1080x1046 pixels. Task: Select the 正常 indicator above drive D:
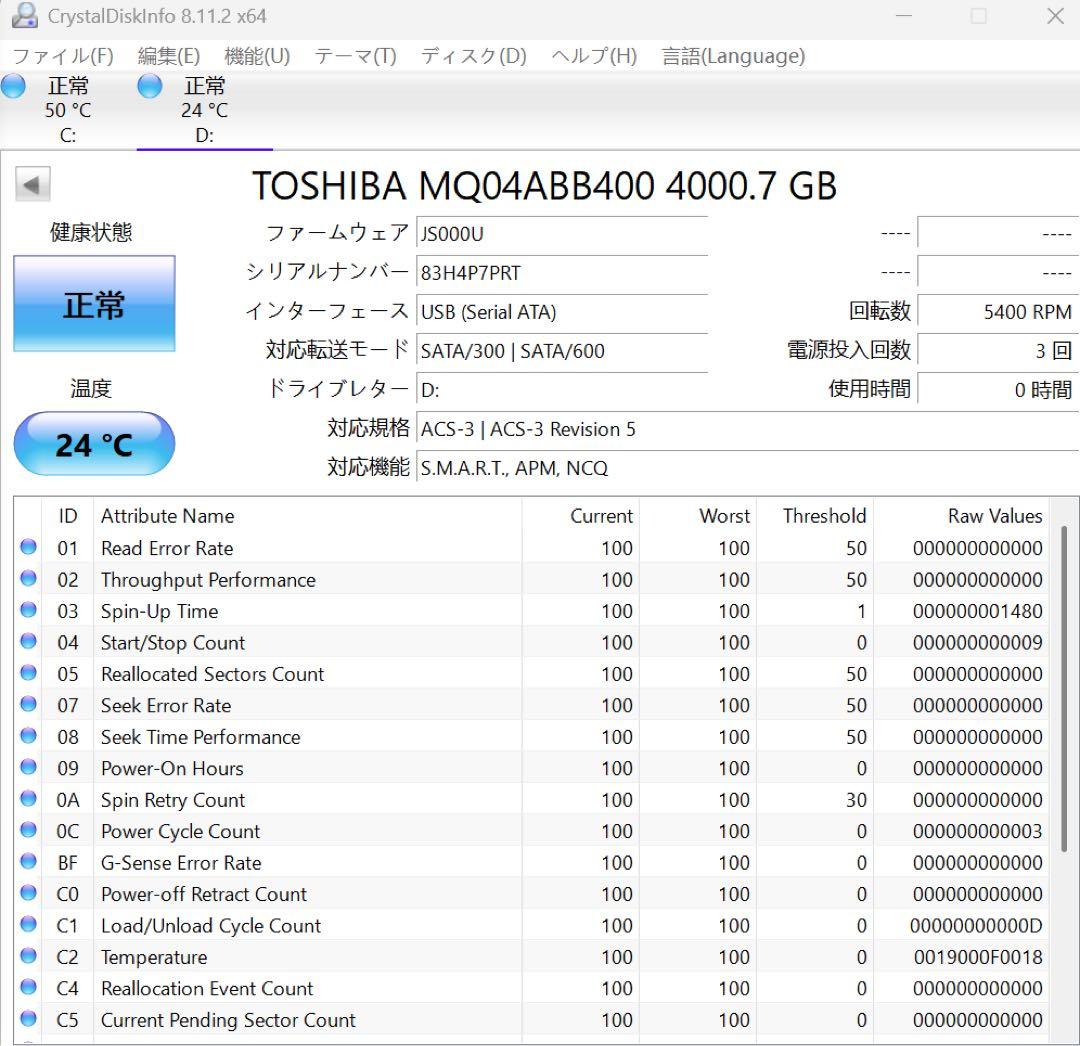[x=148, y=87]
